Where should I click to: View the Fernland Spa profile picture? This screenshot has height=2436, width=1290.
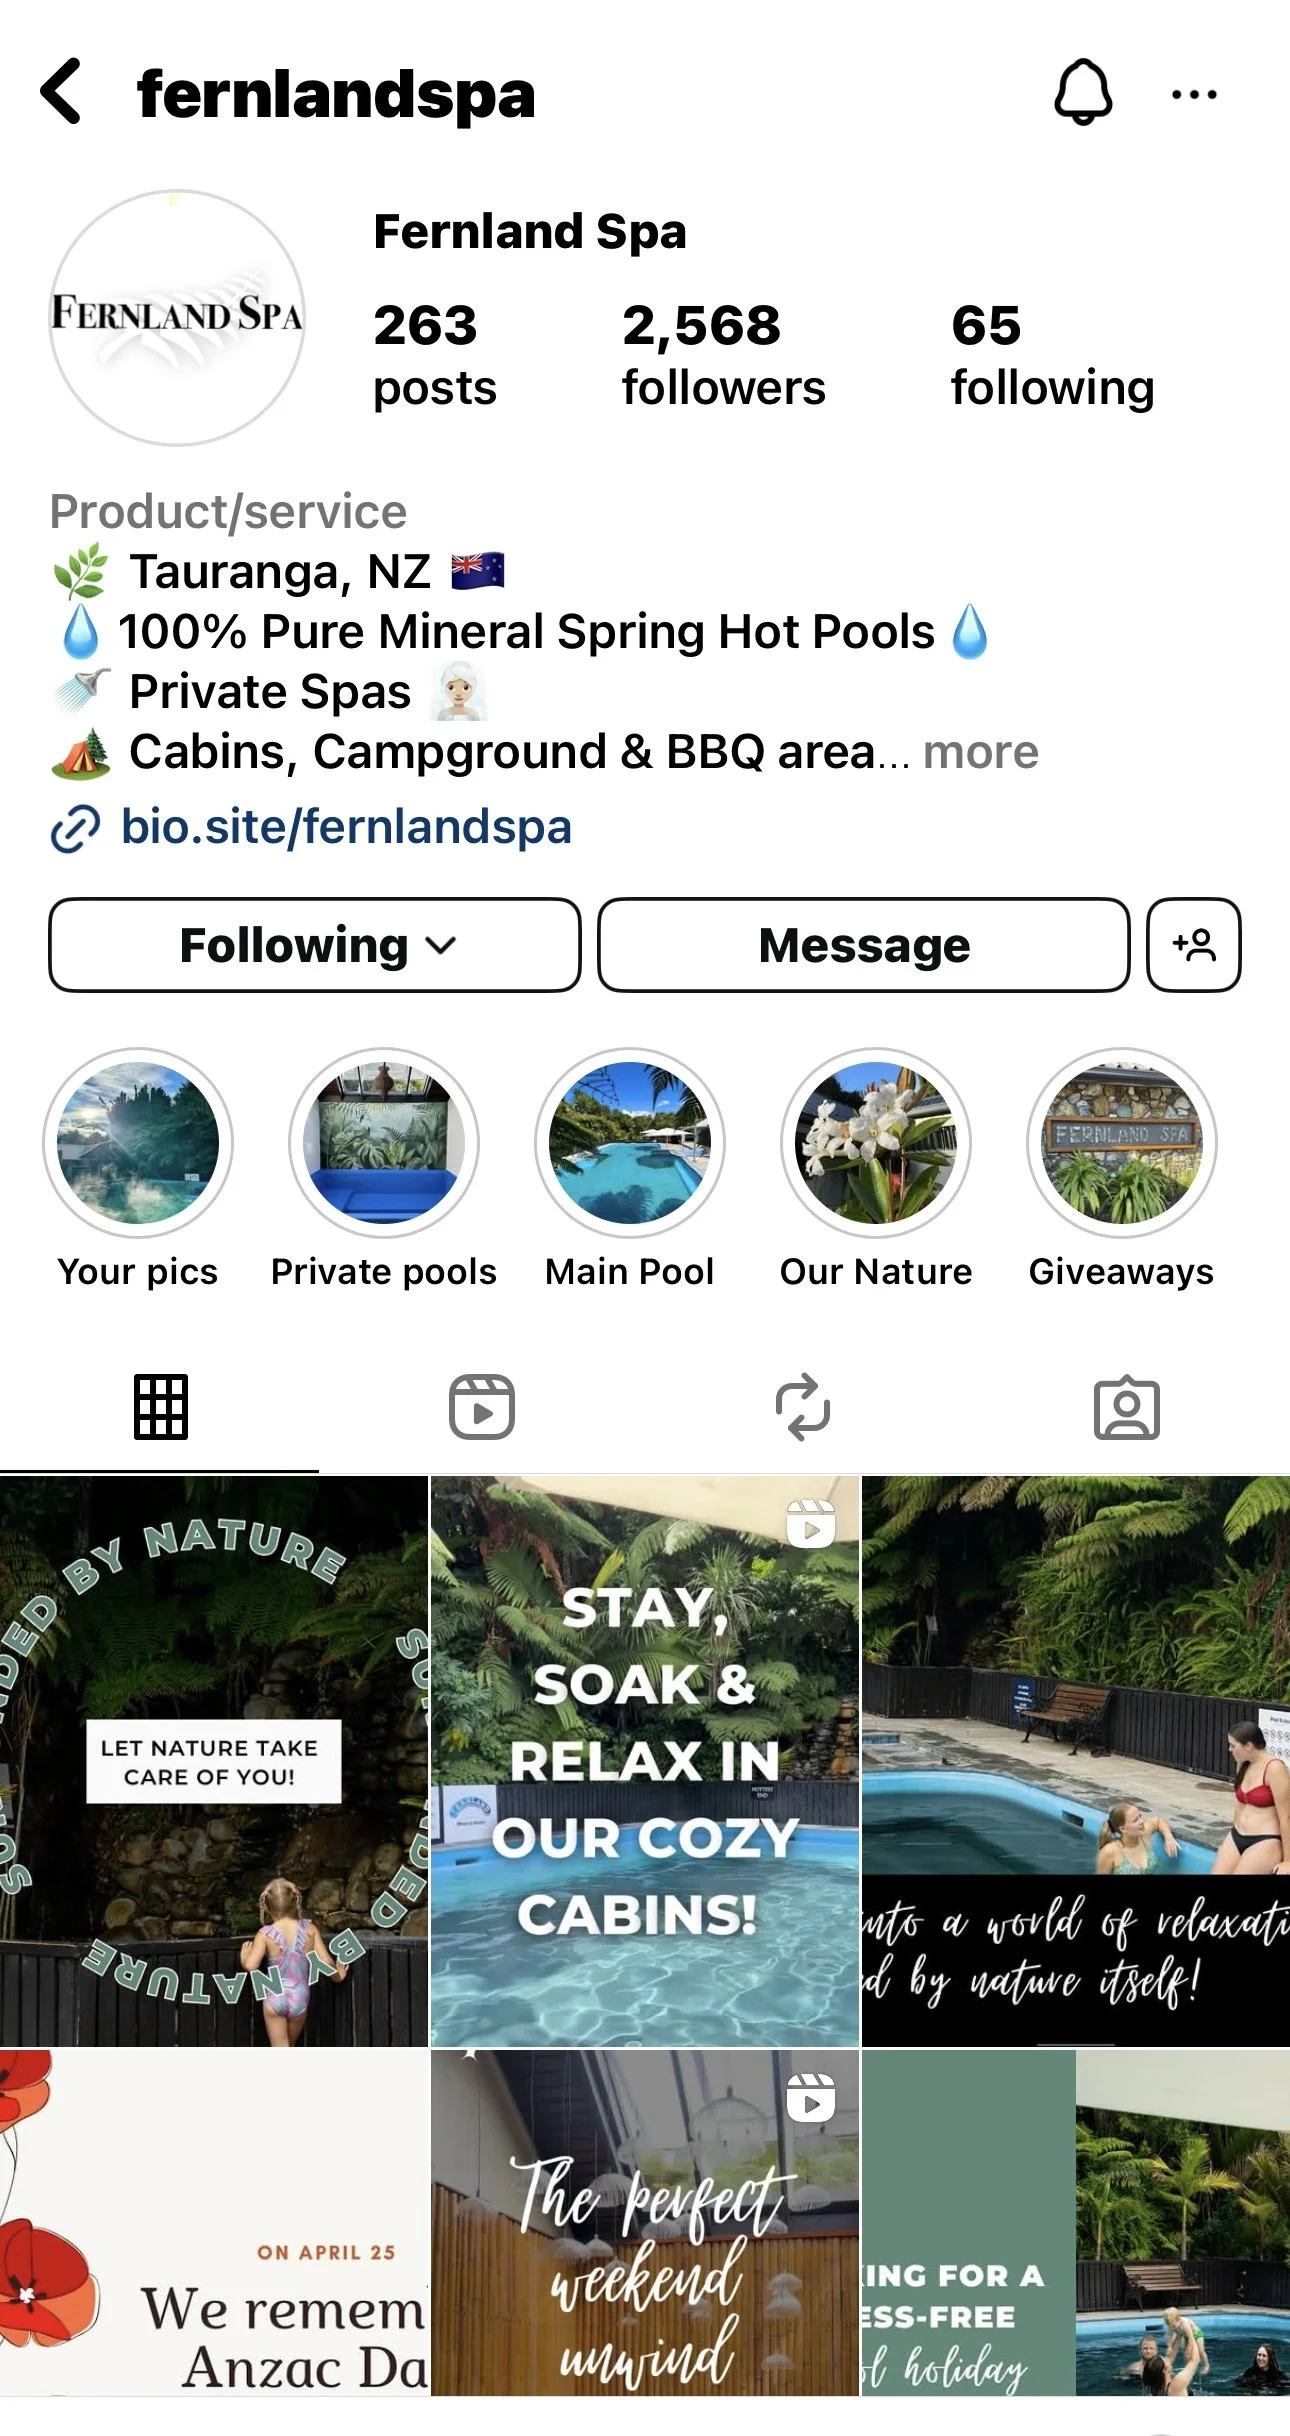[x=177, y=318]
